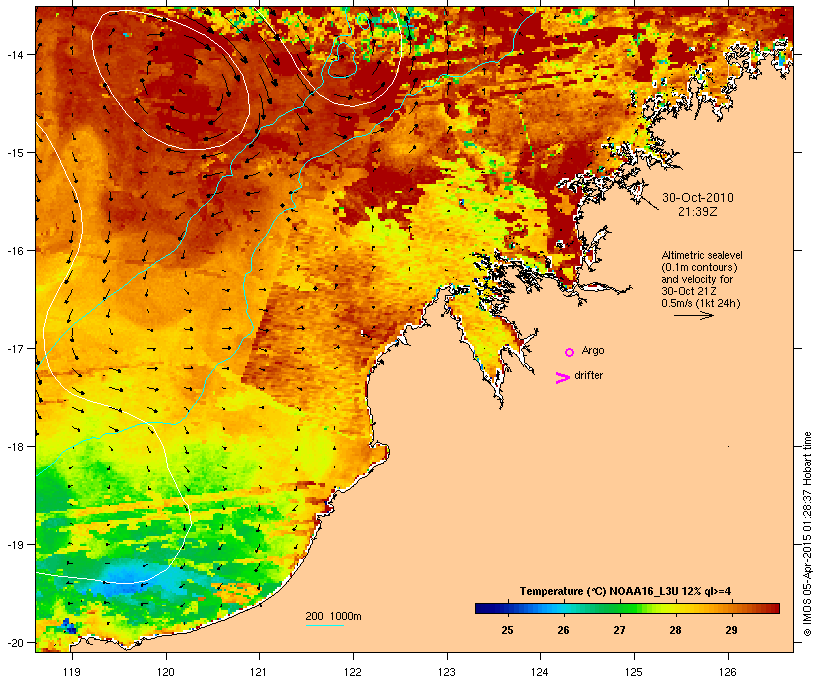This screenshot has width=820, height=680.
Task: Click the '-18' latitude axis label
Action: 14,447
